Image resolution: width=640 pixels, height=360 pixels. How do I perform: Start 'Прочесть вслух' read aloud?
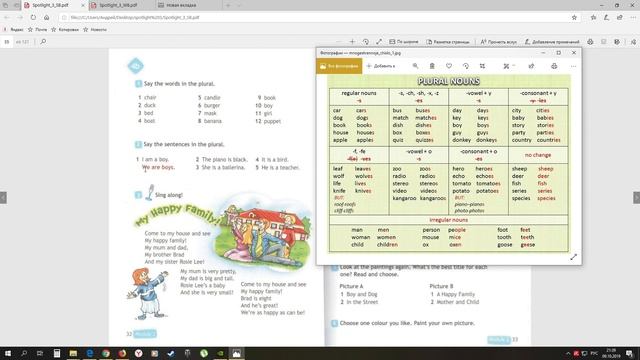pyautogui.click(x=498, y=42)
